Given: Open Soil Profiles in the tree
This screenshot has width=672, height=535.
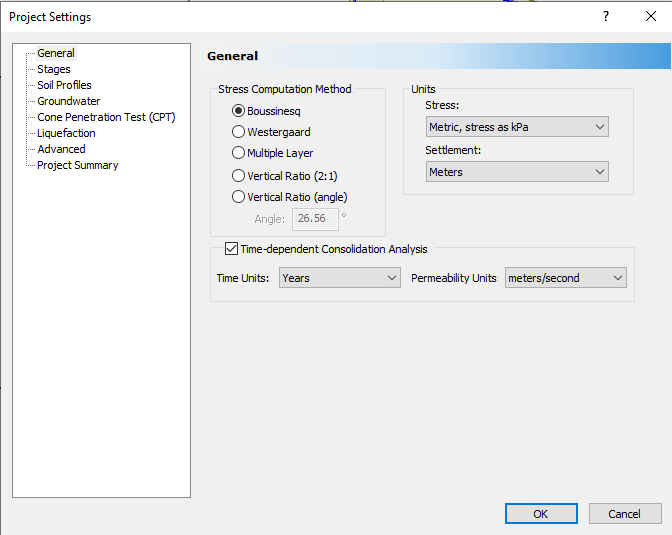Looking at the screenshot, I should pos(64,85).
